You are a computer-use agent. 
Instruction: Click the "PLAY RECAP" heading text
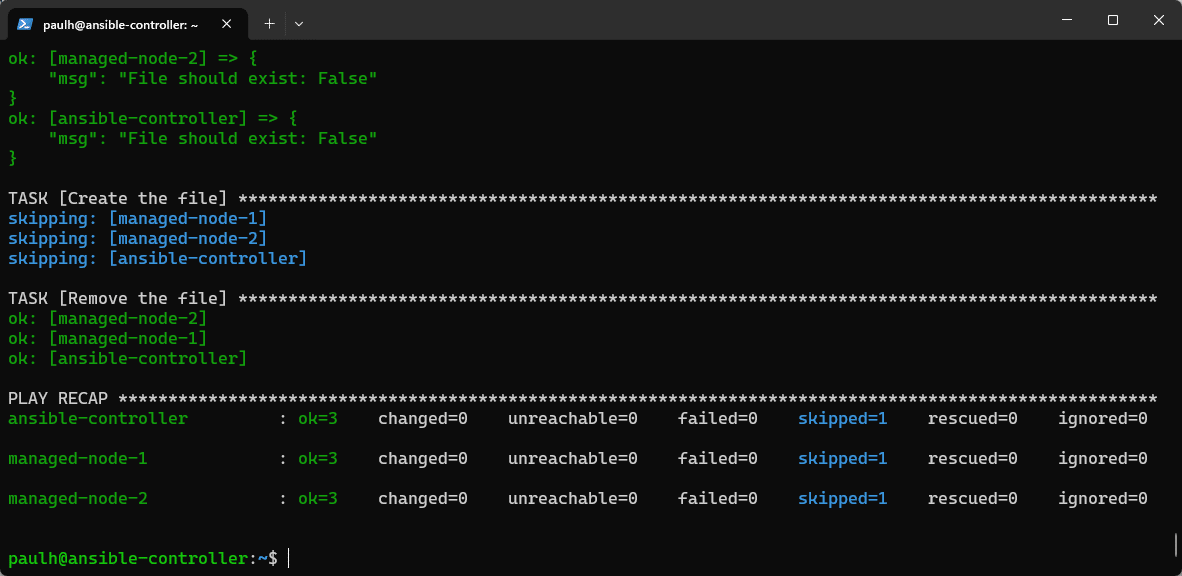click(58, 398)
